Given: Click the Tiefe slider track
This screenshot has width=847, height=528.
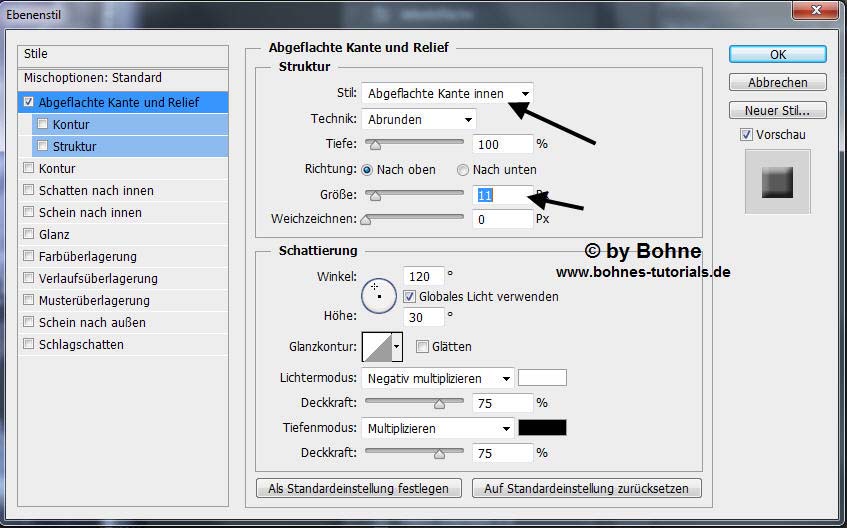Looking at the screenshot, I should pos(414,144).
